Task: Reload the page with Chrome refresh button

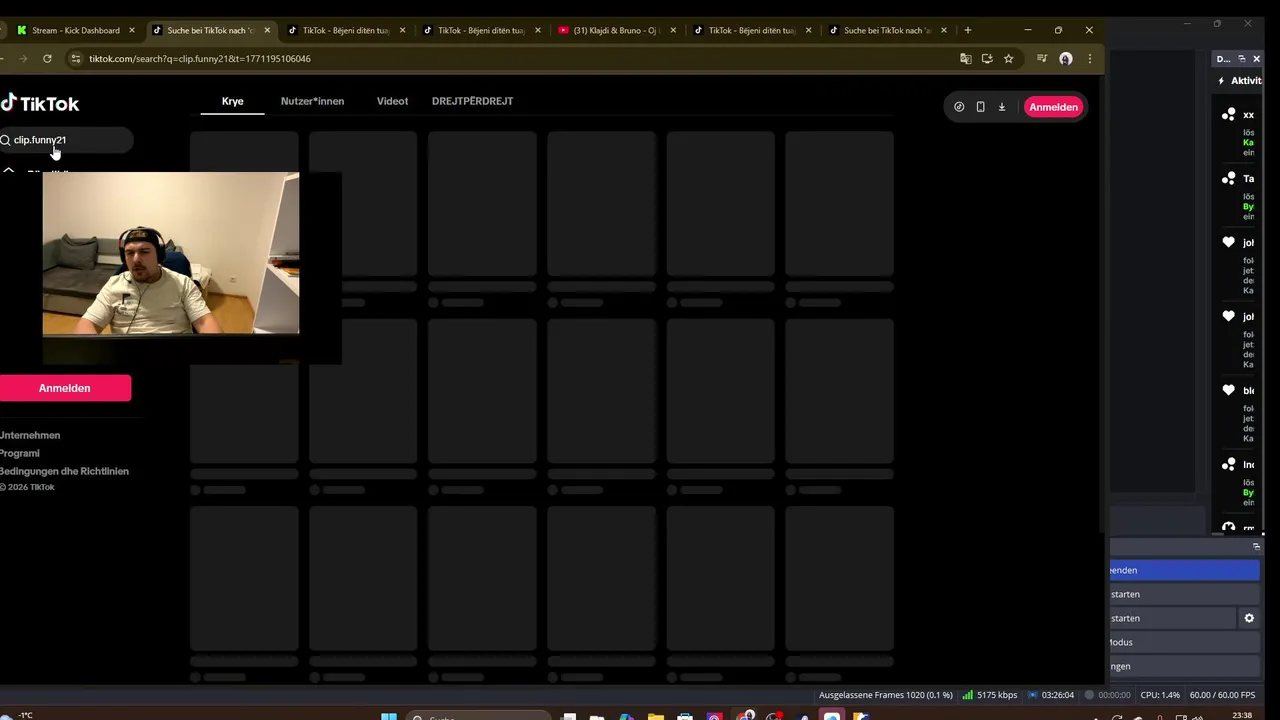Action: pyautogui.click(x=47, y=58)
